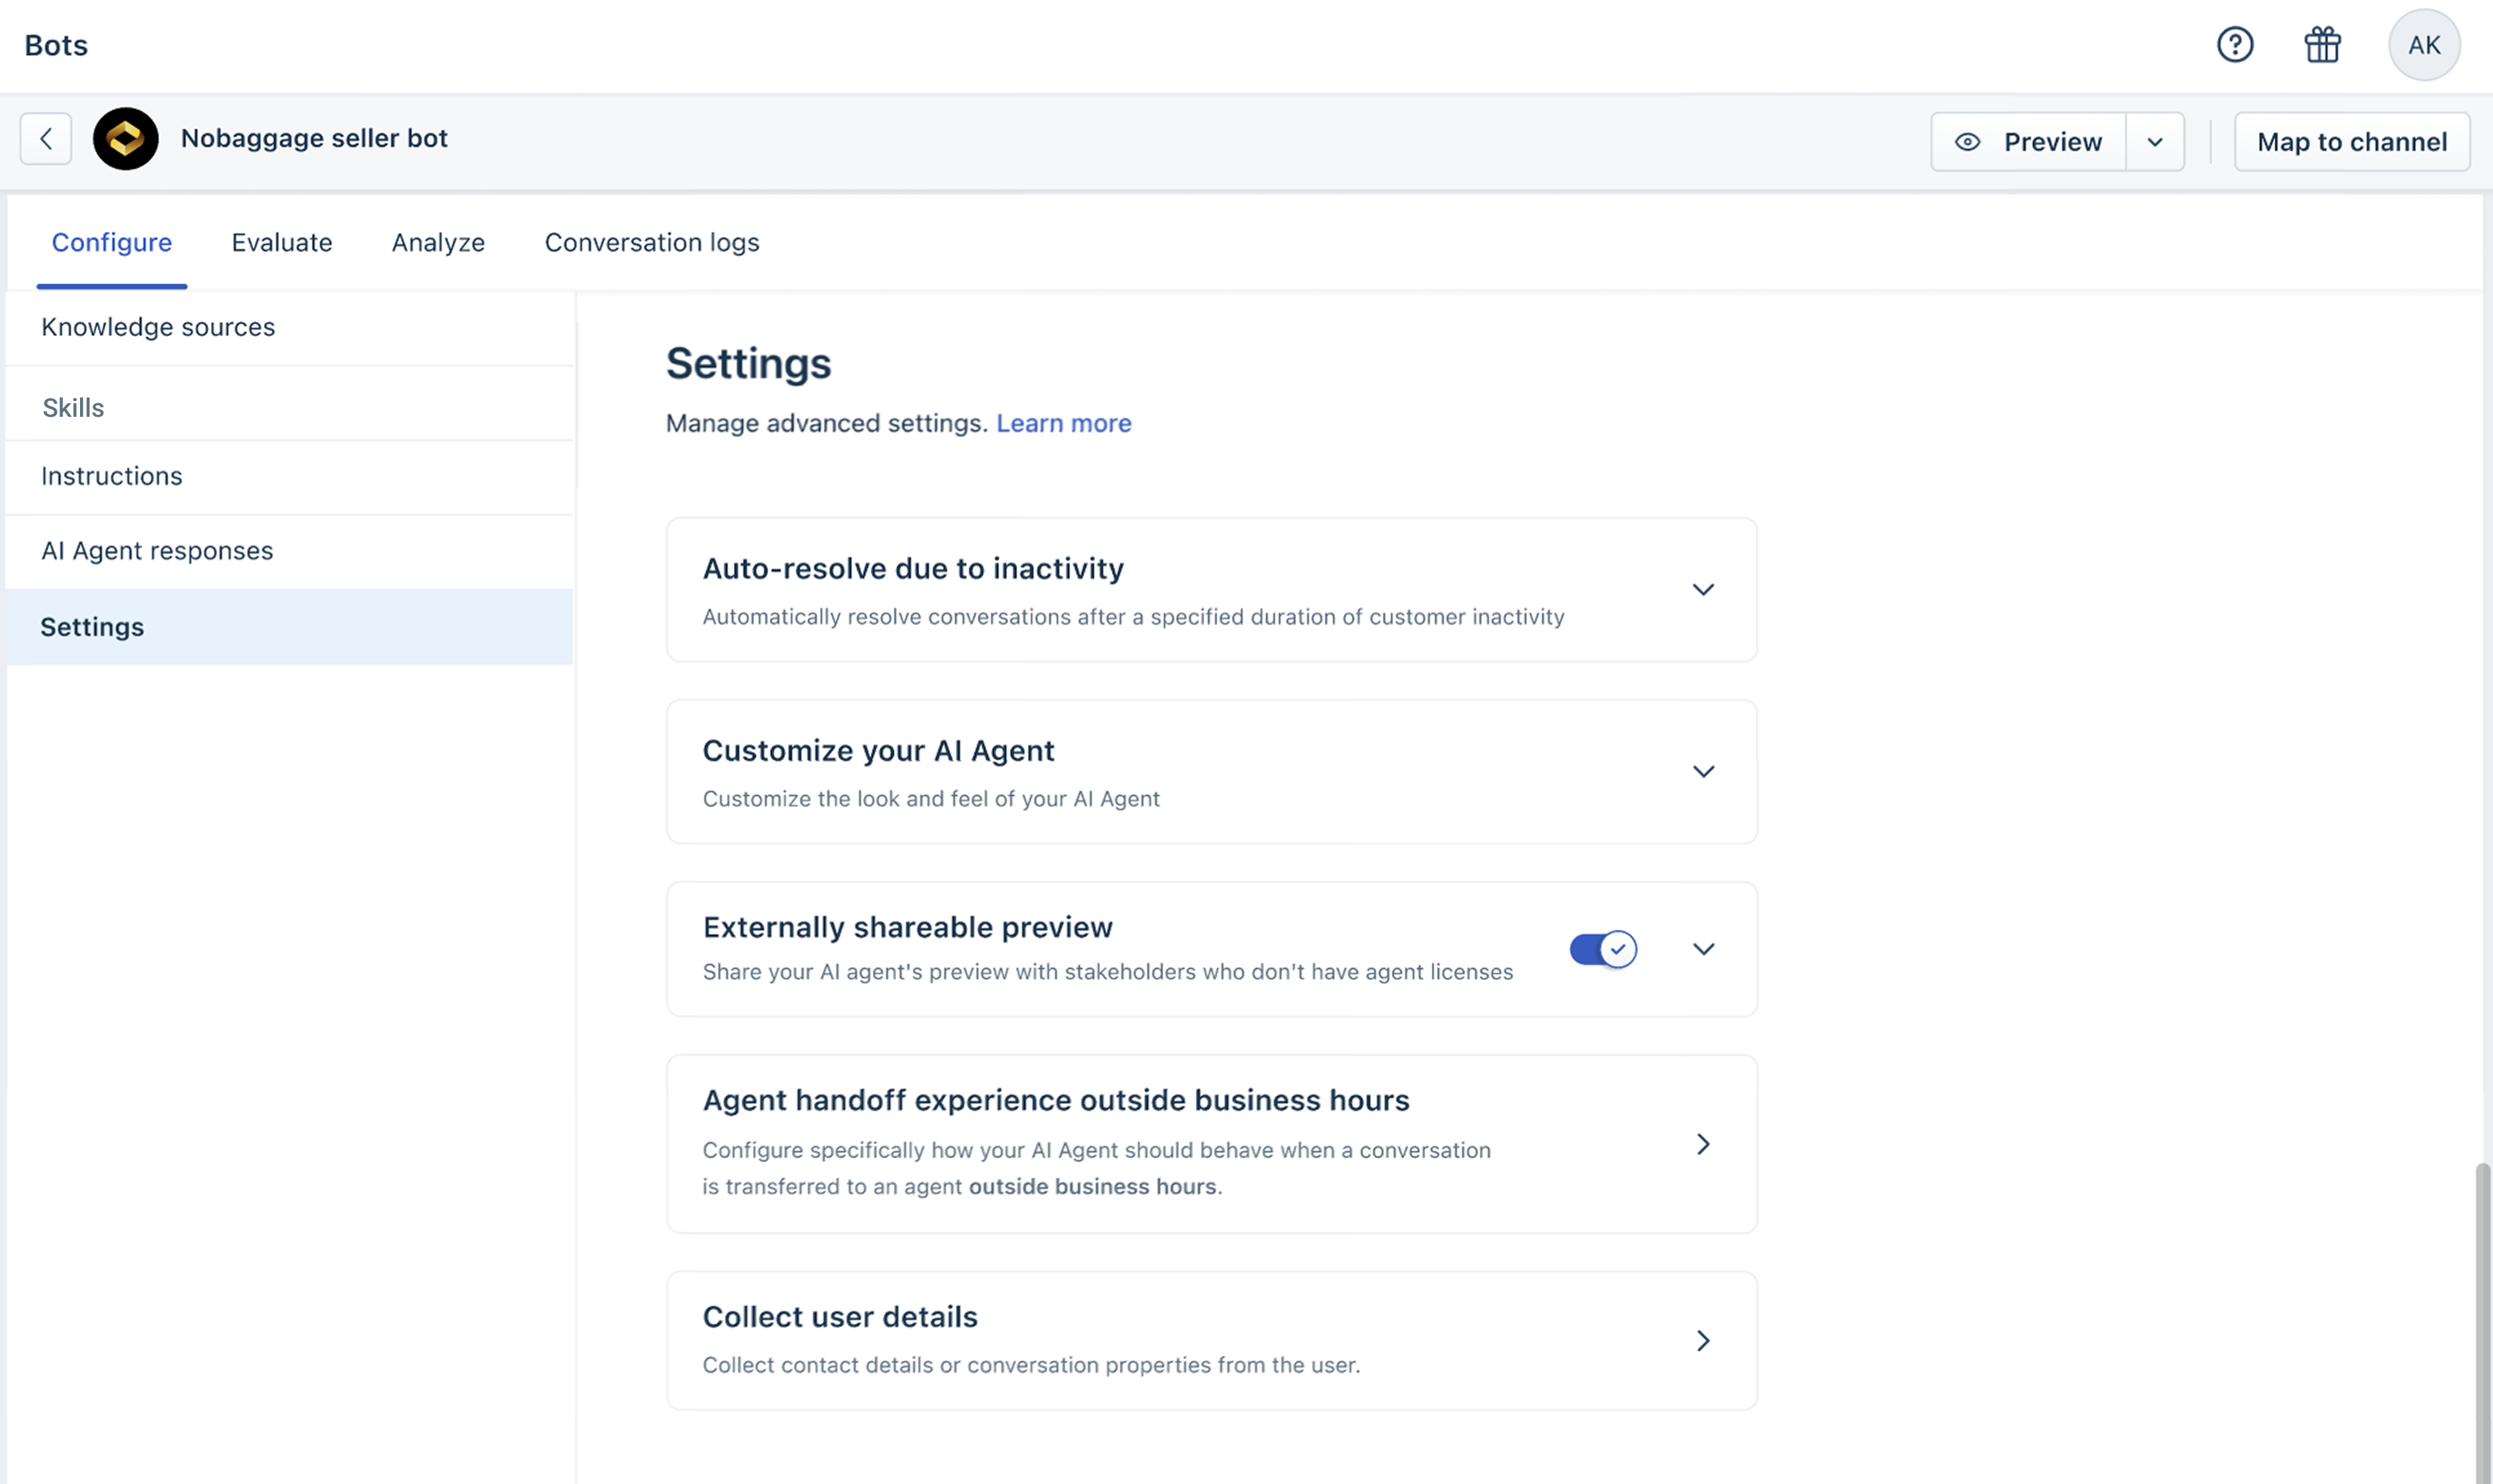Click the back arrow beside bot name

click(46, 139)
